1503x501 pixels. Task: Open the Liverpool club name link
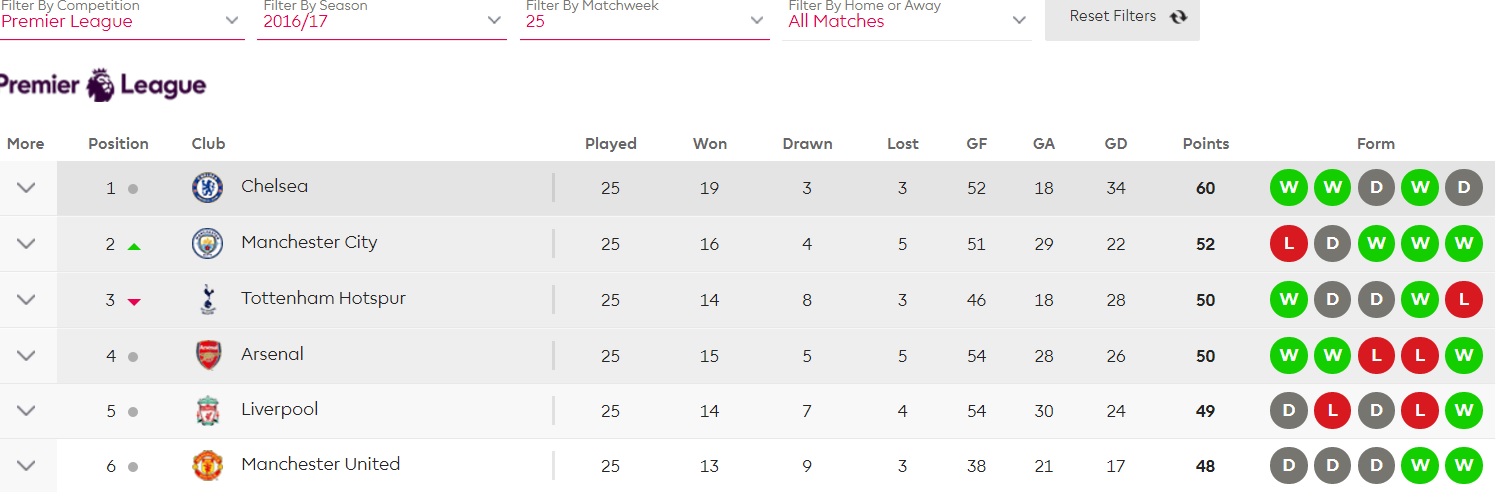279,410
